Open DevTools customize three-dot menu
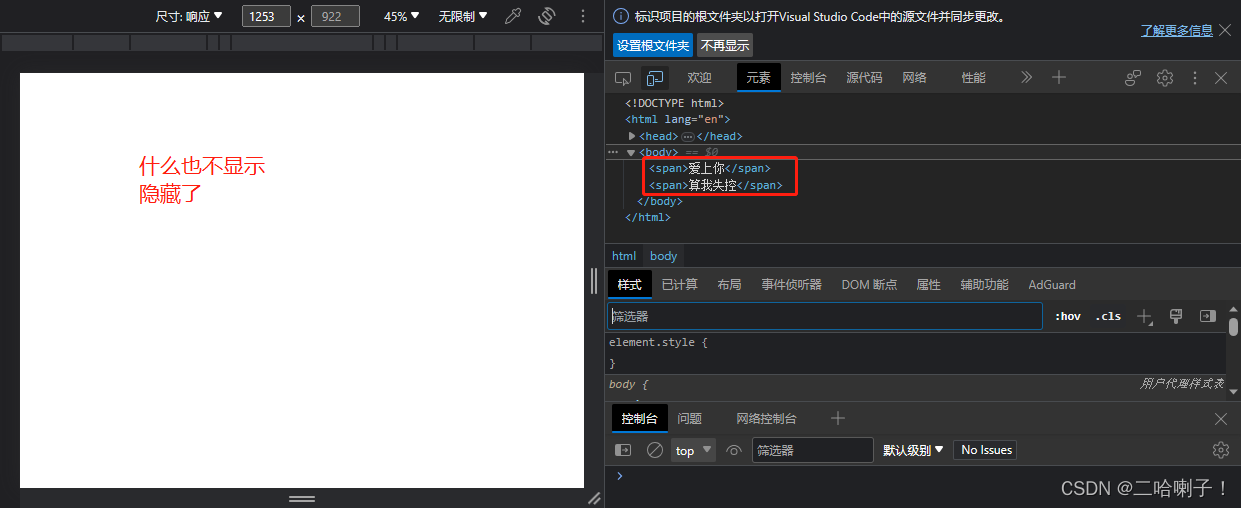Image resolution: width=1241 pixels, height=508 pixels. tap(1195, 78)
